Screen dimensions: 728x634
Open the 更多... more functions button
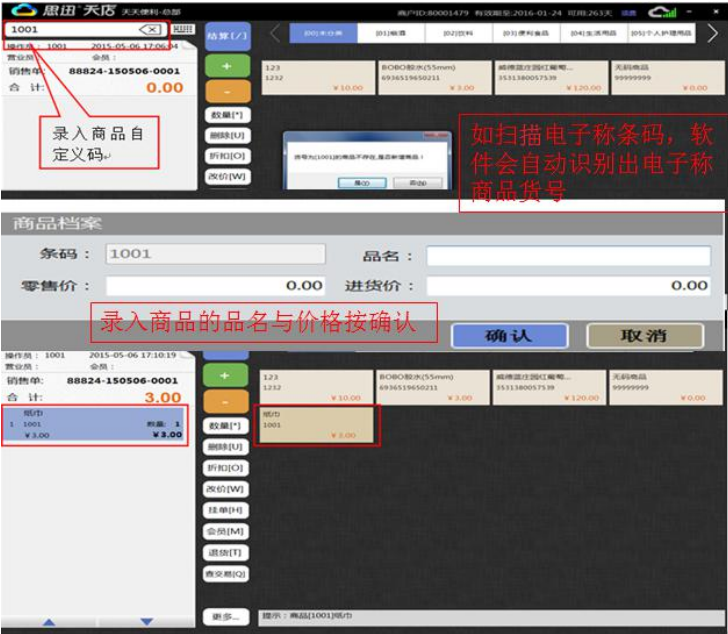coord(226,617)
